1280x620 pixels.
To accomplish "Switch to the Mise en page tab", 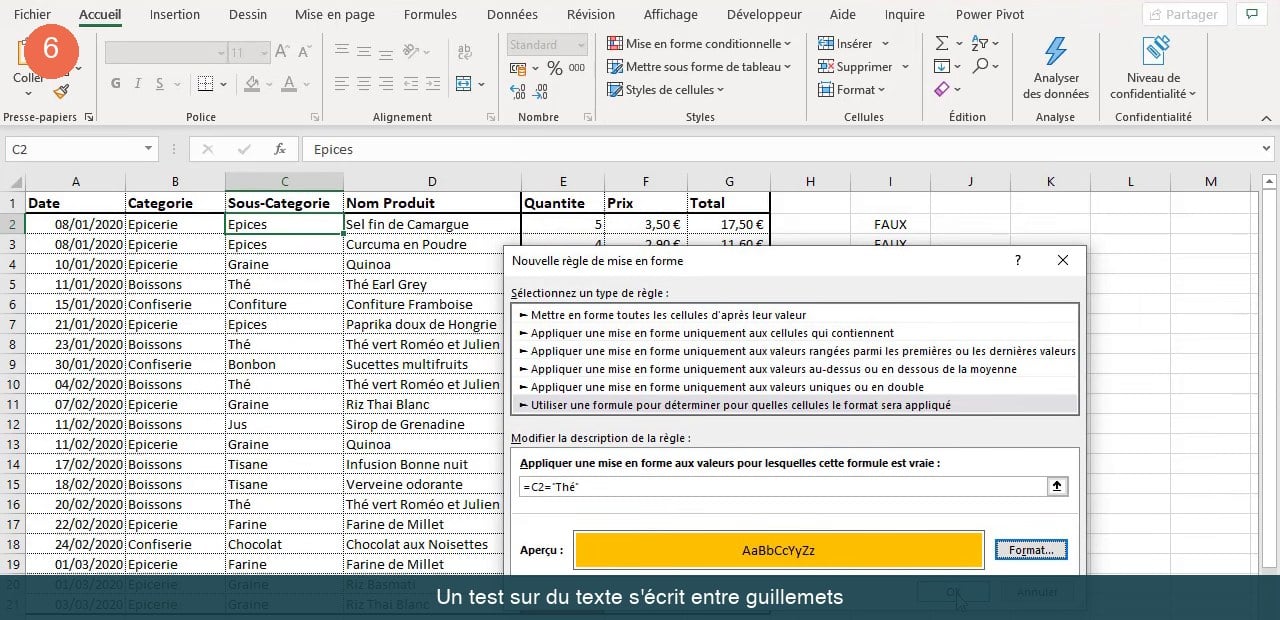I will click(335, 14).
